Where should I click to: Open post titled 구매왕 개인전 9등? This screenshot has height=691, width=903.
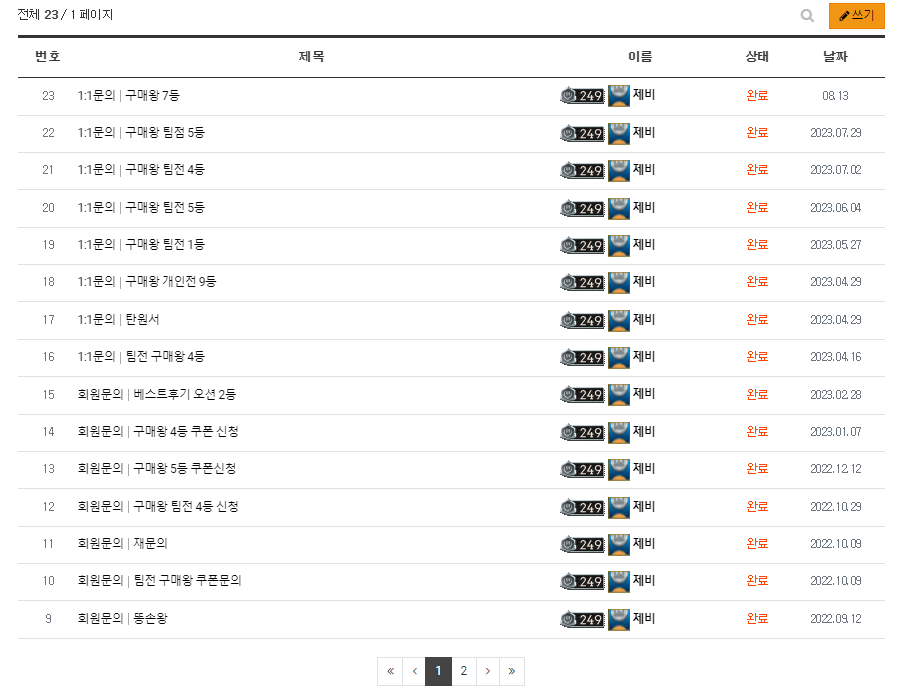coord(170,282)
